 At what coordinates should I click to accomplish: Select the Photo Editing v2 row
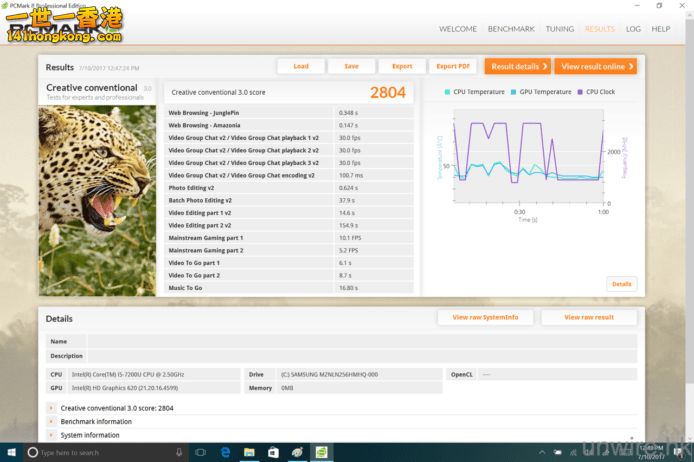(289, 188)
